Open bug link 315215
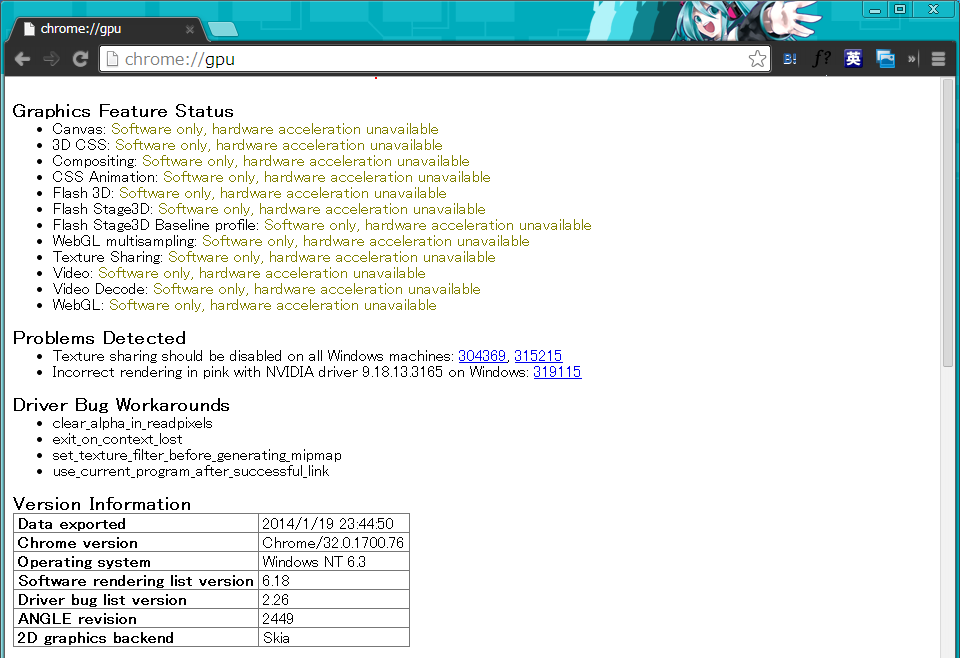The width and height of the screenshot is (960, 658). point(538,356)
